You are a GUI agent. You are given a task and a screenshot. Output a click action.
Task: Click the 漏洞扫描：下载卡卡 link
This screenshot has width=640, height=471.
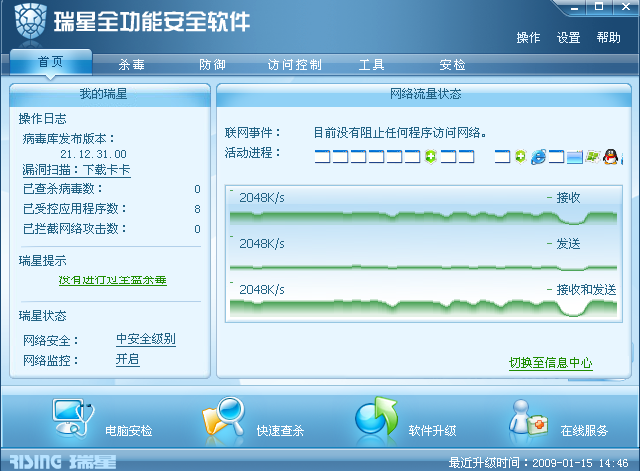pyautogui.click(x=76, y=170)
